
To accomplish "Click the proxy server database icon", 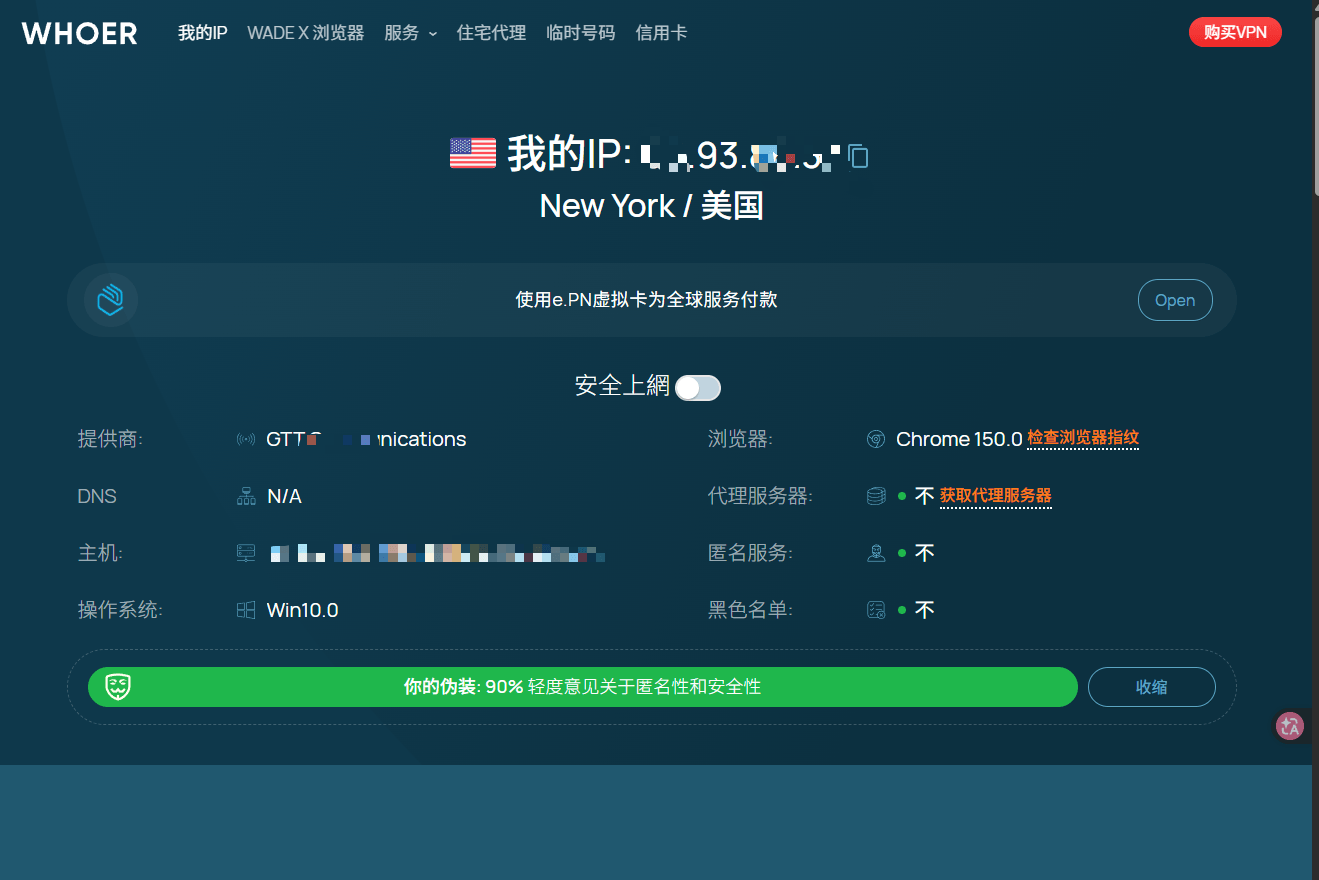I will click(876, 496).
